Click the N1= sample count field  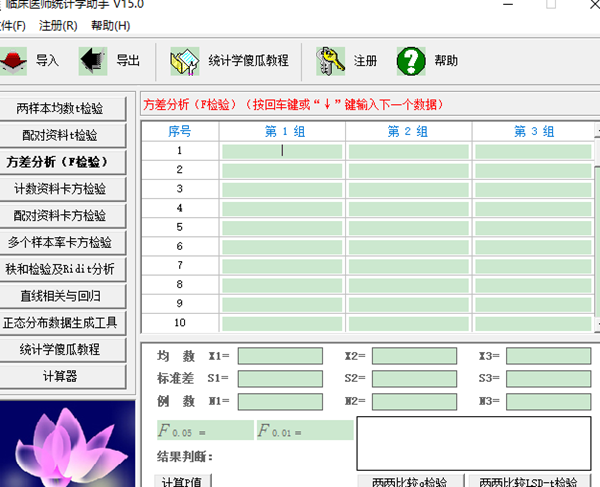(x=280, y=402)
